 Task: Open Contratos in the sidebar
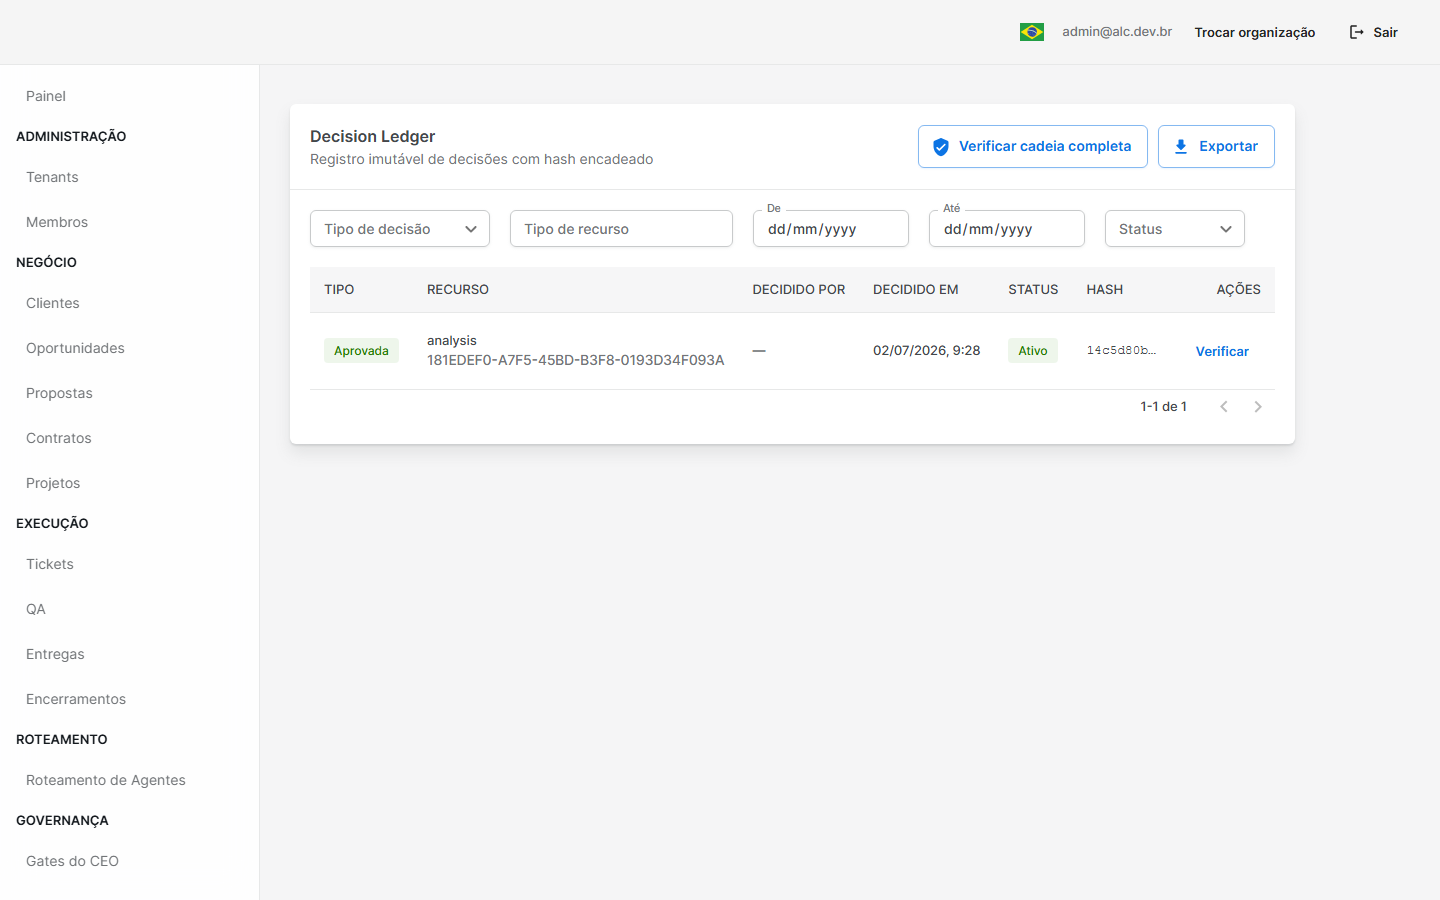58,438
